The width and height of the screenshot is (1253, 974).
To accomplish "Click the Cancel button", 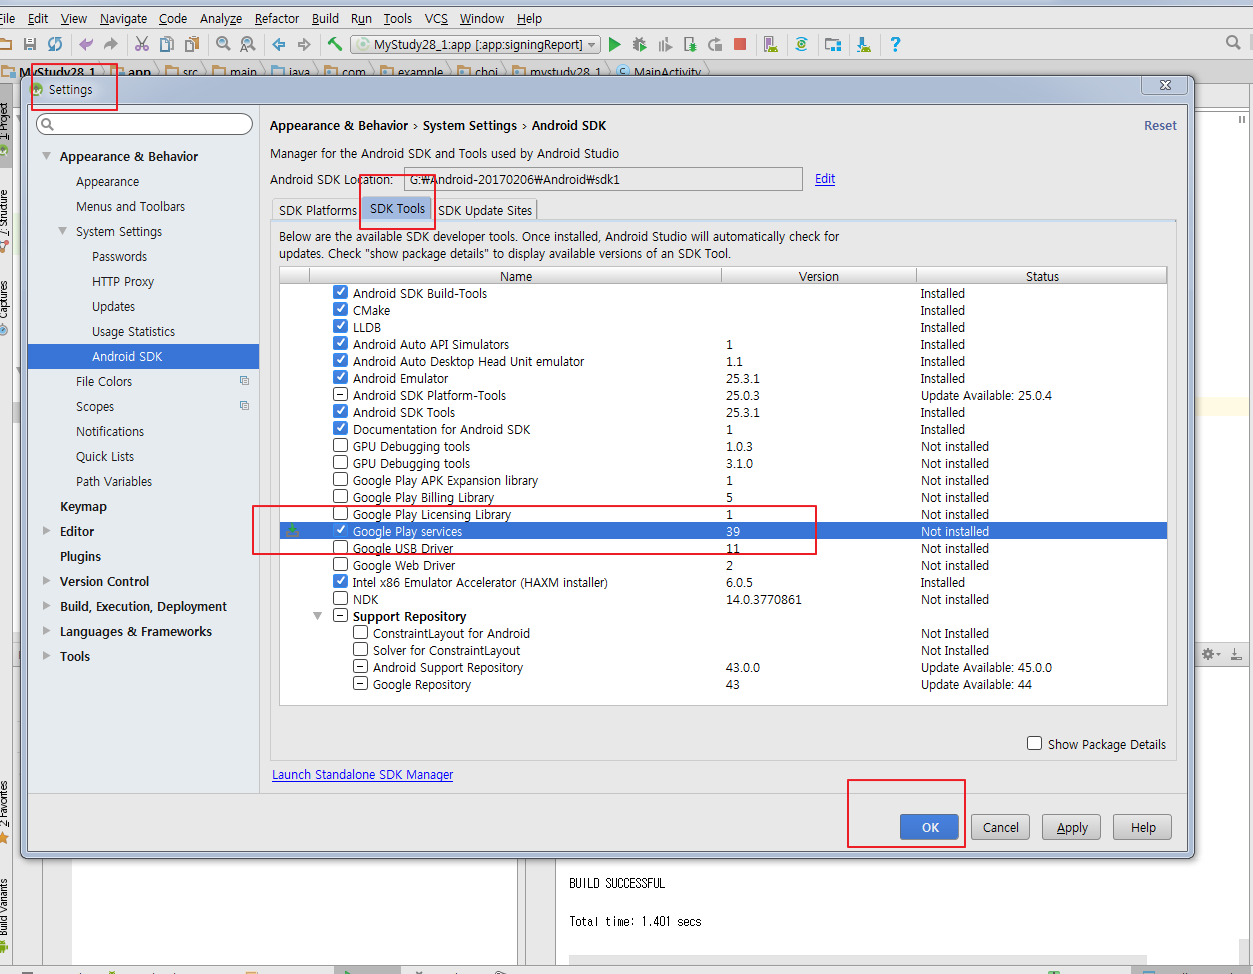I will [x=1000, y=827].
